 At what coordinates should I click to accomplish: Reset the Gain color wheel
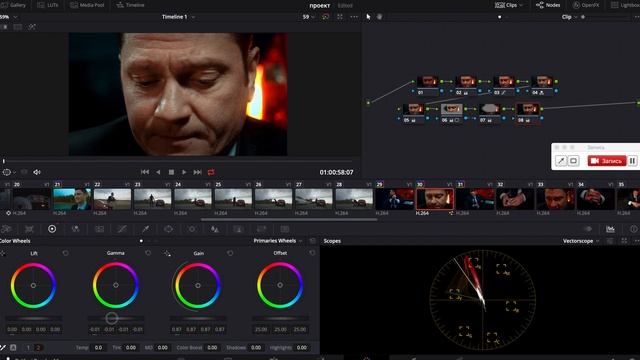(x=230, y=253)
